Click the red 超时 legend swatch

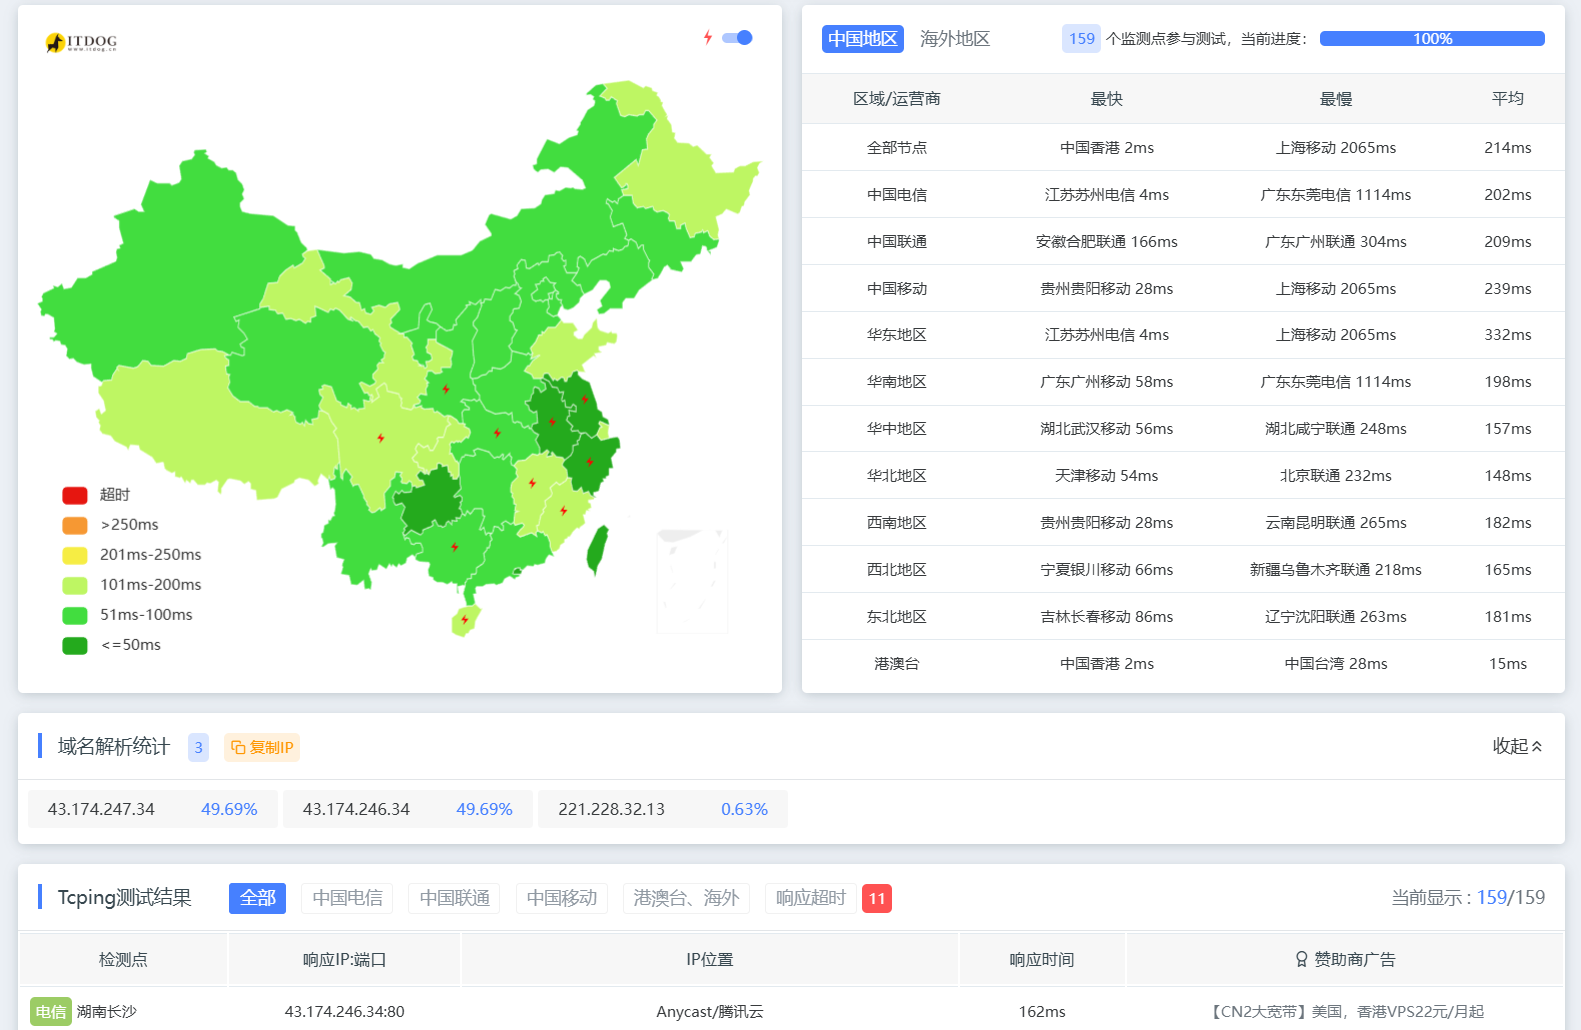(75, 495)
